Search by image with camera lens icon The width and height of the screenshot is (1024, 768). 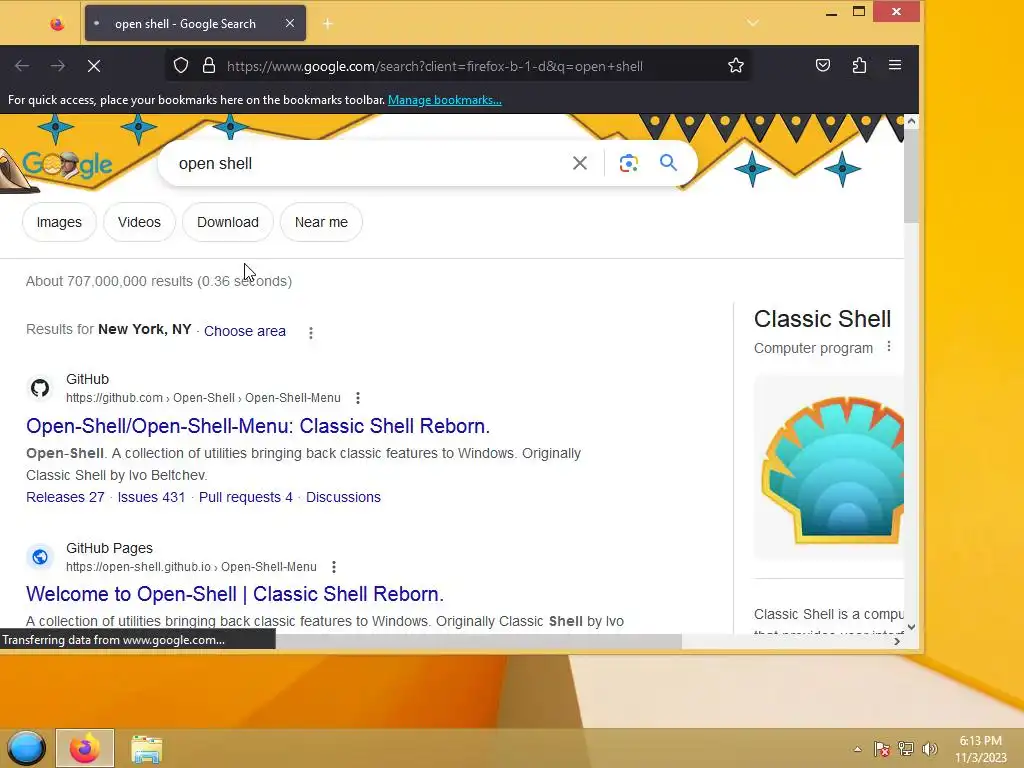[x=628, y=163]
